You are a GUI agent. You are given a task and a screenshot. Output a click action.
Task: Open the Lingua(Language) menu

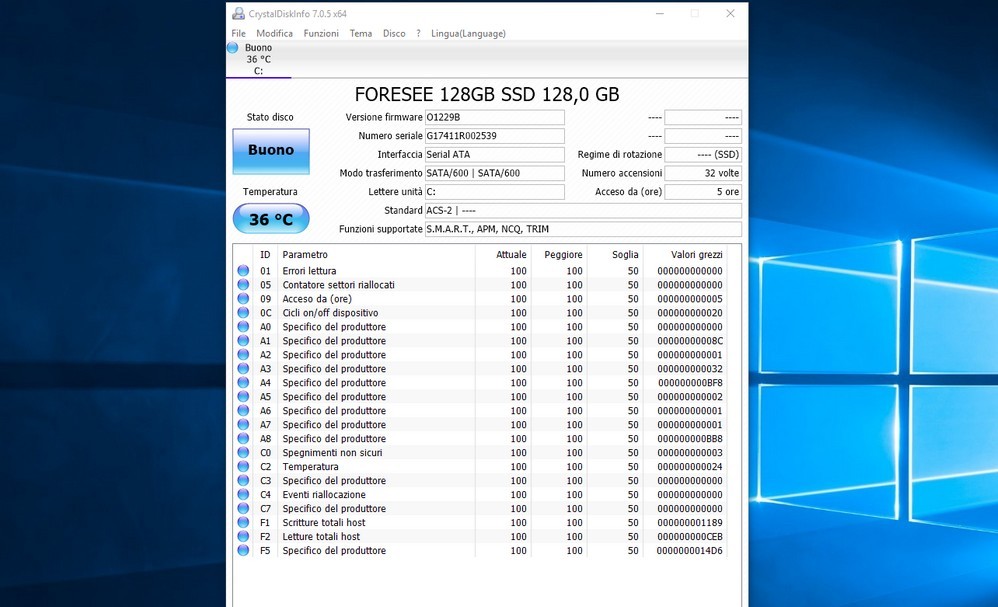468,33
